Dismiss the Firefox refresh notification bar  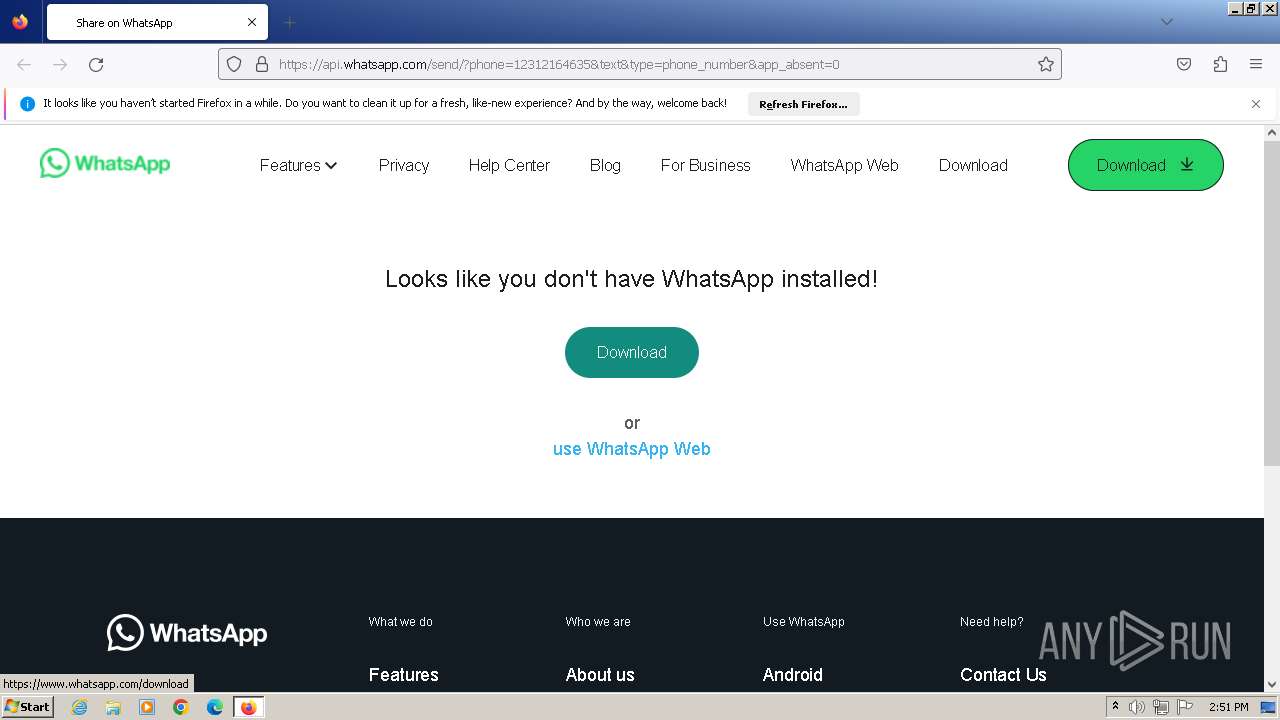[1256, 104]
